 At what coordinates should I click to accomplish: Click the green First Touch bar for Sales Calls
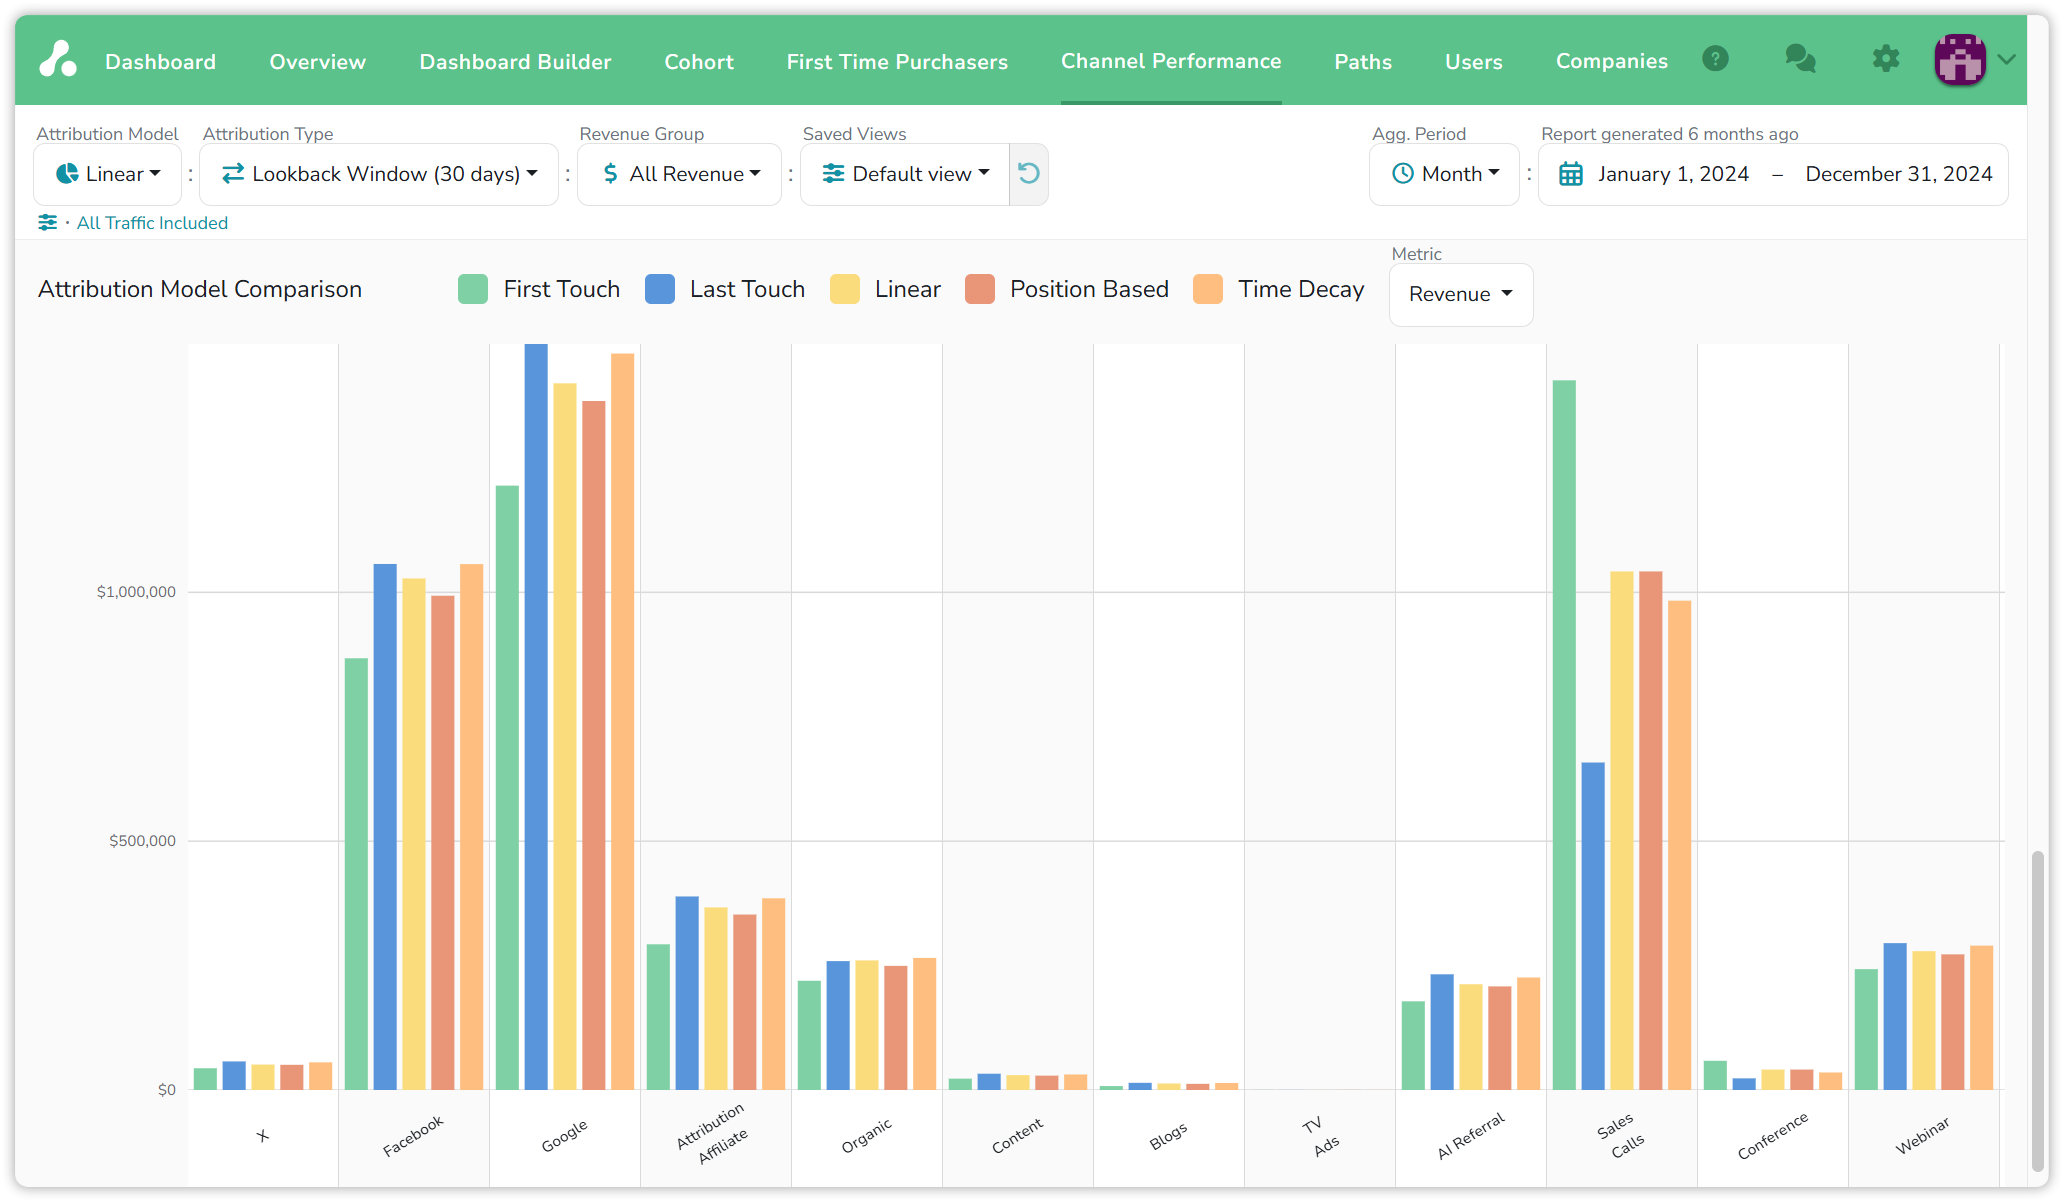tap(1564, 734)
